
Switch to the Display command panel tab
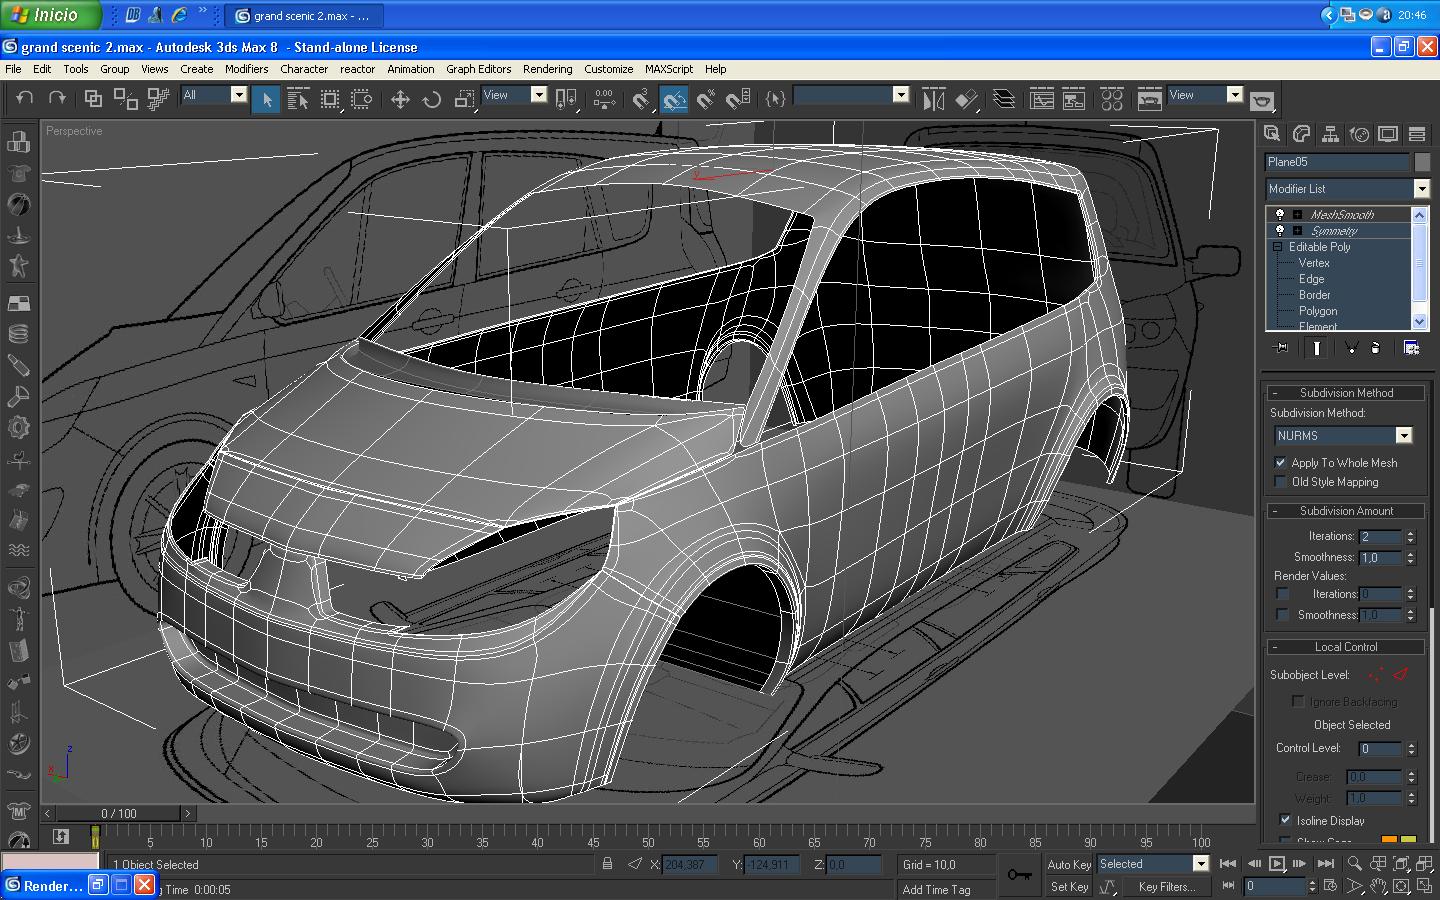[x=1388, y=134]
